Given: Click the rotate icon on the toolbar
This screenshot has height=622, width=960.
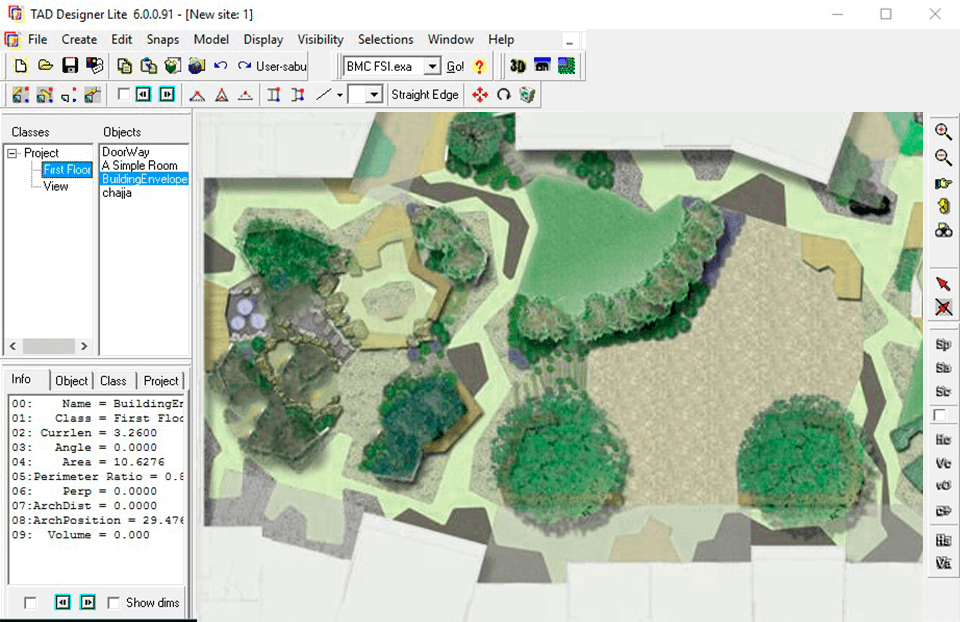Looking at the screenshot, I should (504, 94).
